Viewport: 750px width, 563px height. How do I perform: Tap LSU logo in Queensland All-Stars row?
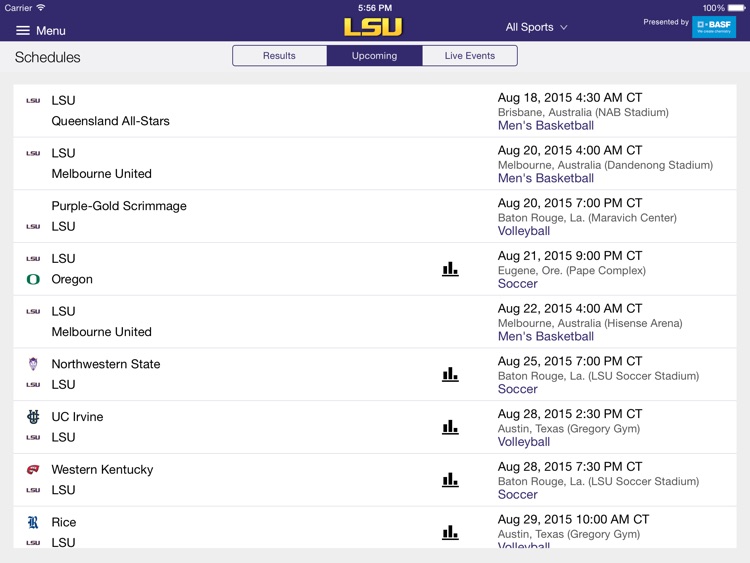click(x=33, y=100)
